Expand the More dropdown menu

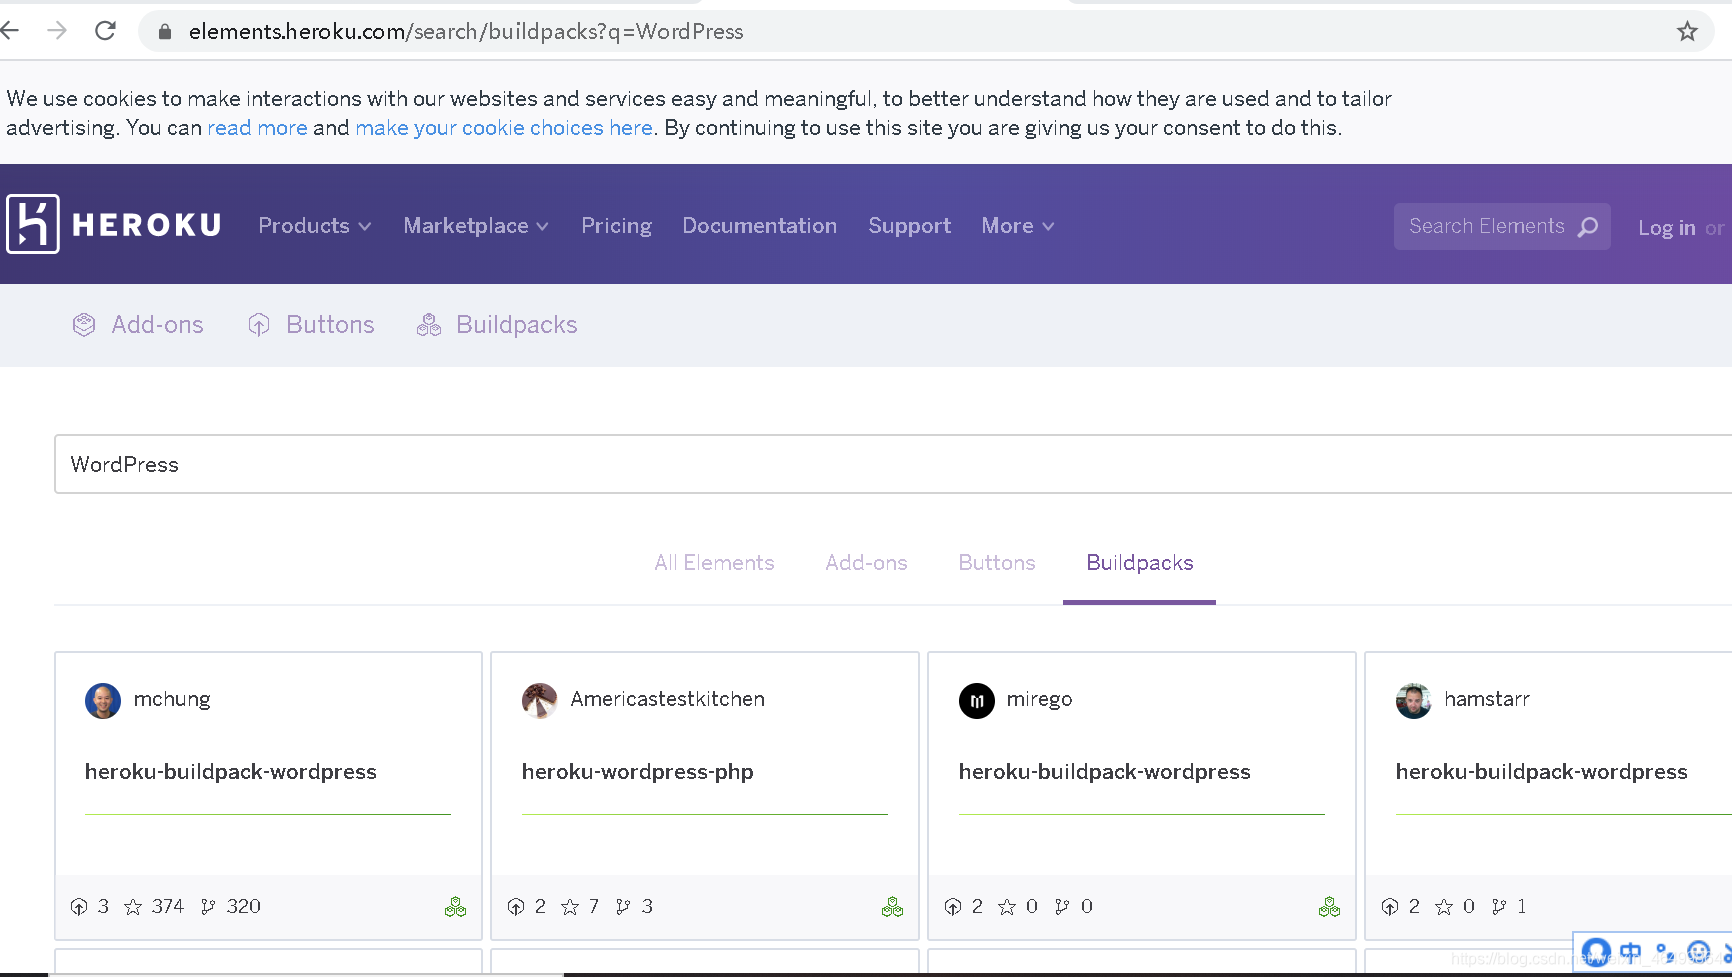point(1018,226)
